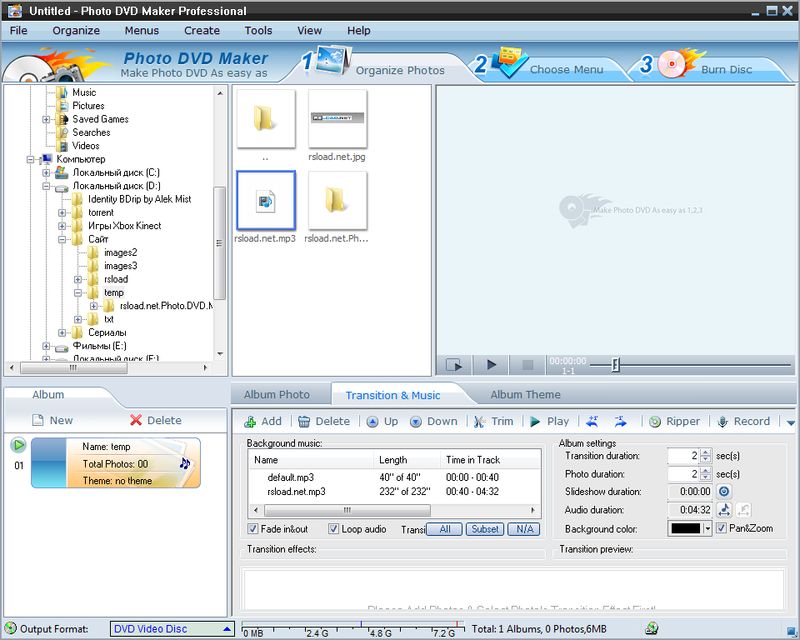Collapse temp folder node
Image resolution: width=800 pixels, height=640 pixels.
[78, 292]
